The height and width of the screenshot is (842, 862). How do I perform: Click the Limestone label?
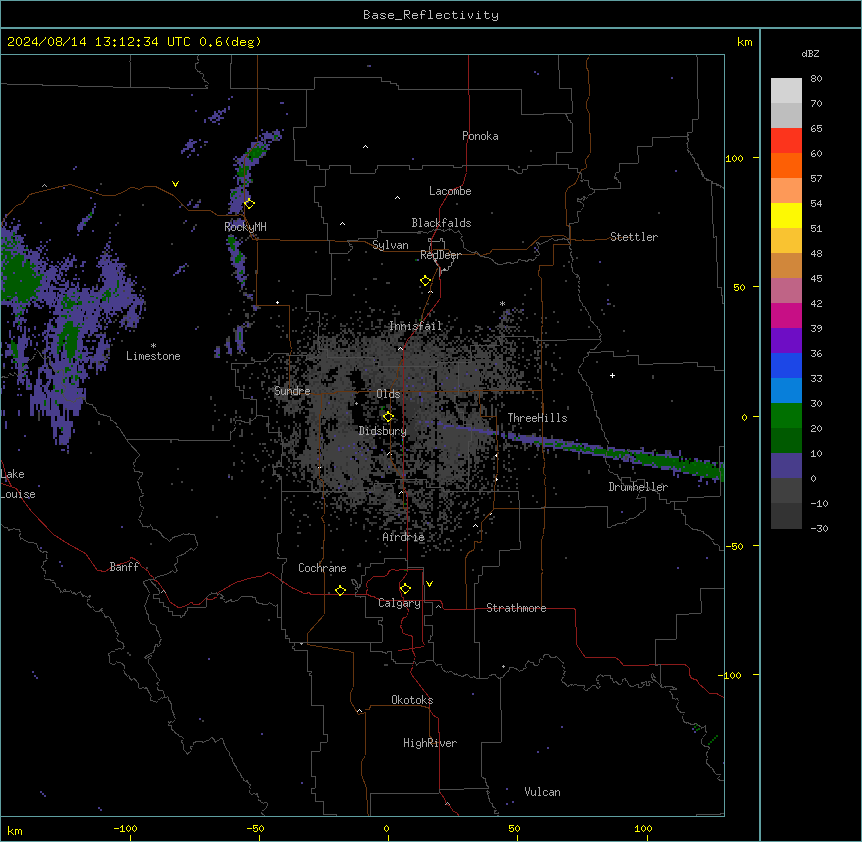(153, 356)
